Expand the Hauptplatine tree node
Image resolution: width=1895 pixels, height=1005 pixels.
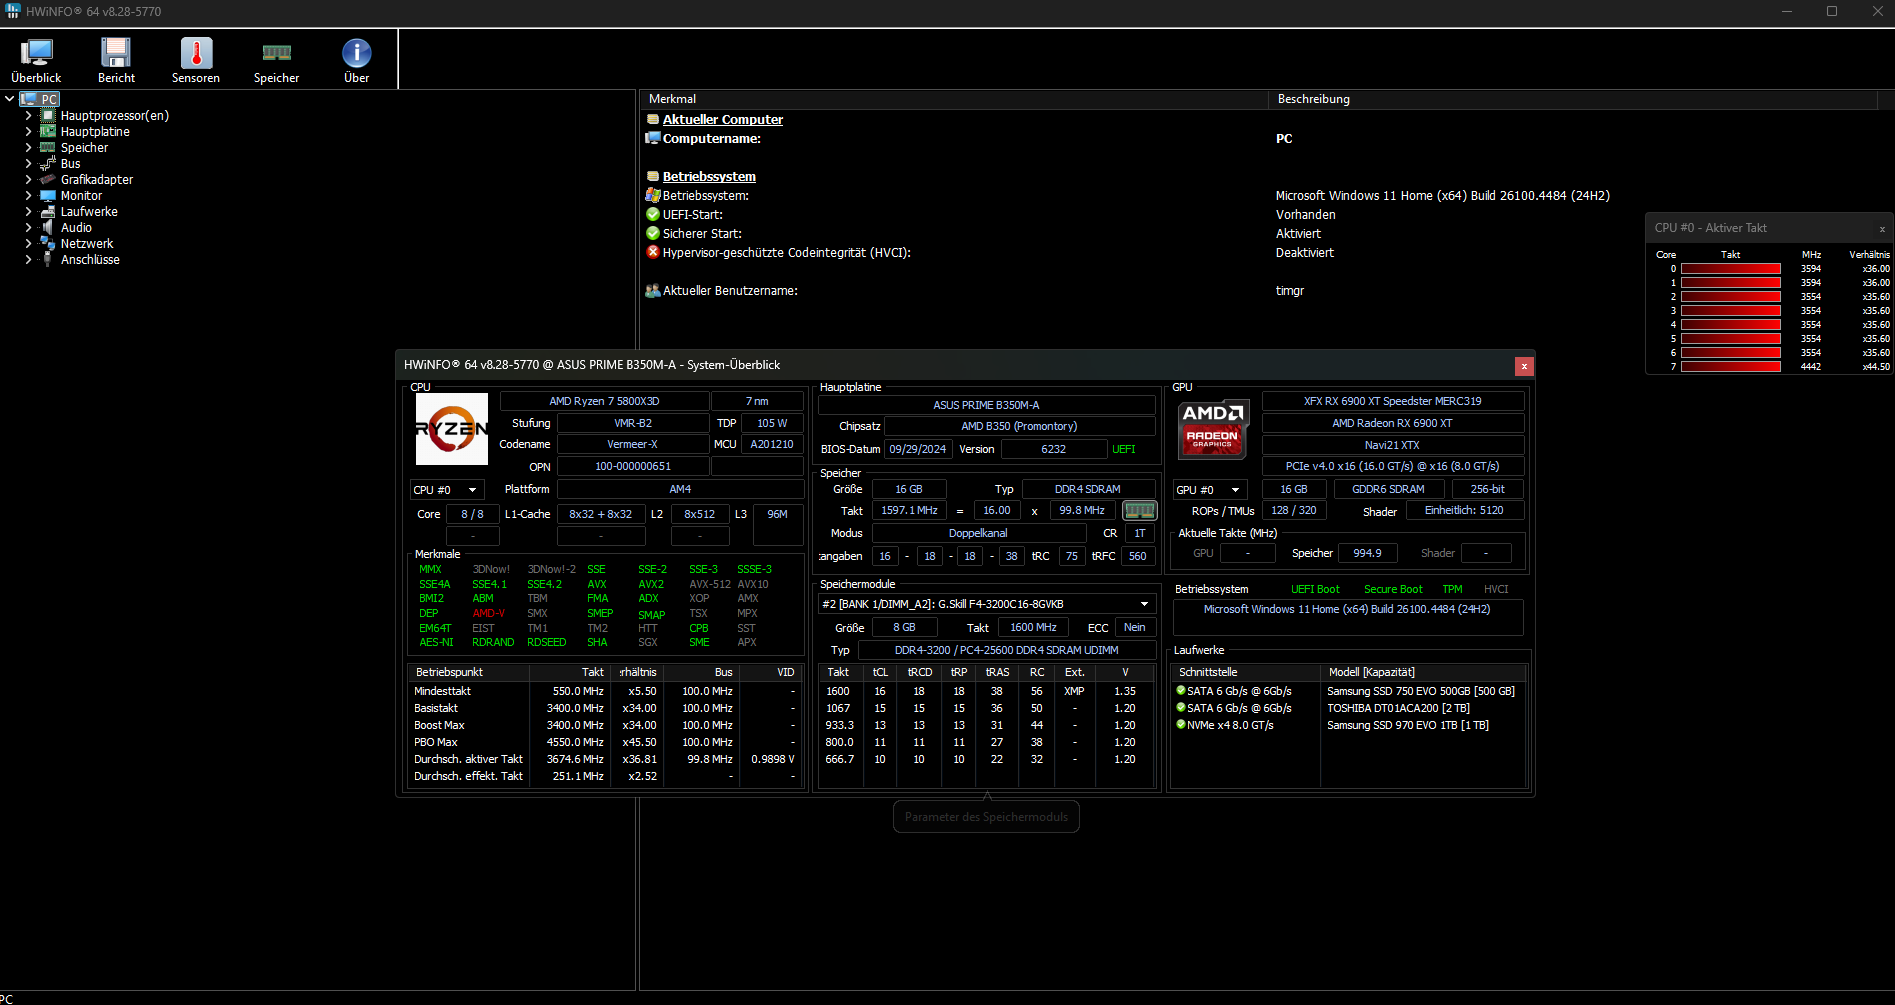(28, 132)
